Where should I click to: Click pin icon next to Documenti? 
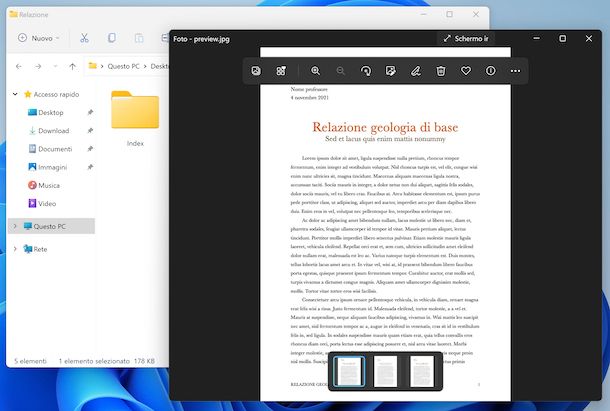coord(90,149)
